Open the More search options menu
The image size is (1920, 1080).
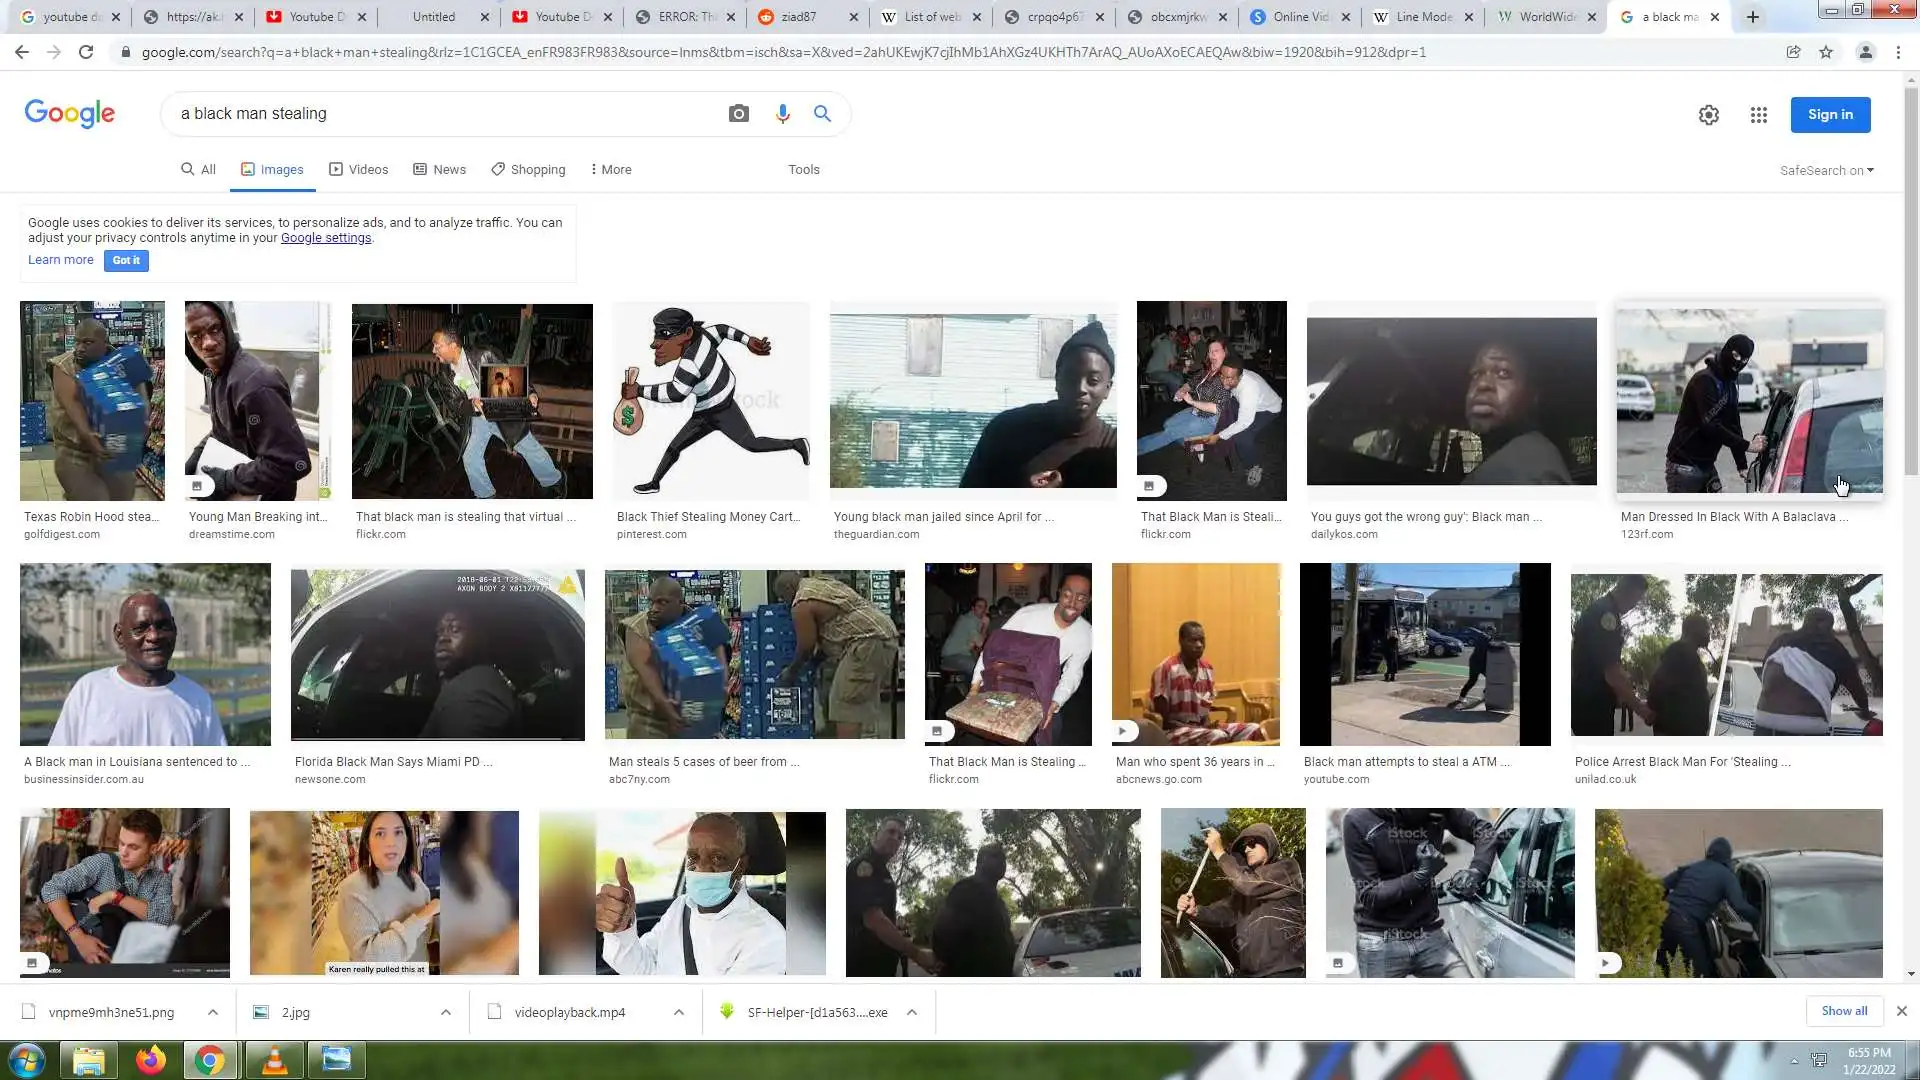click(x=611, y=170)
